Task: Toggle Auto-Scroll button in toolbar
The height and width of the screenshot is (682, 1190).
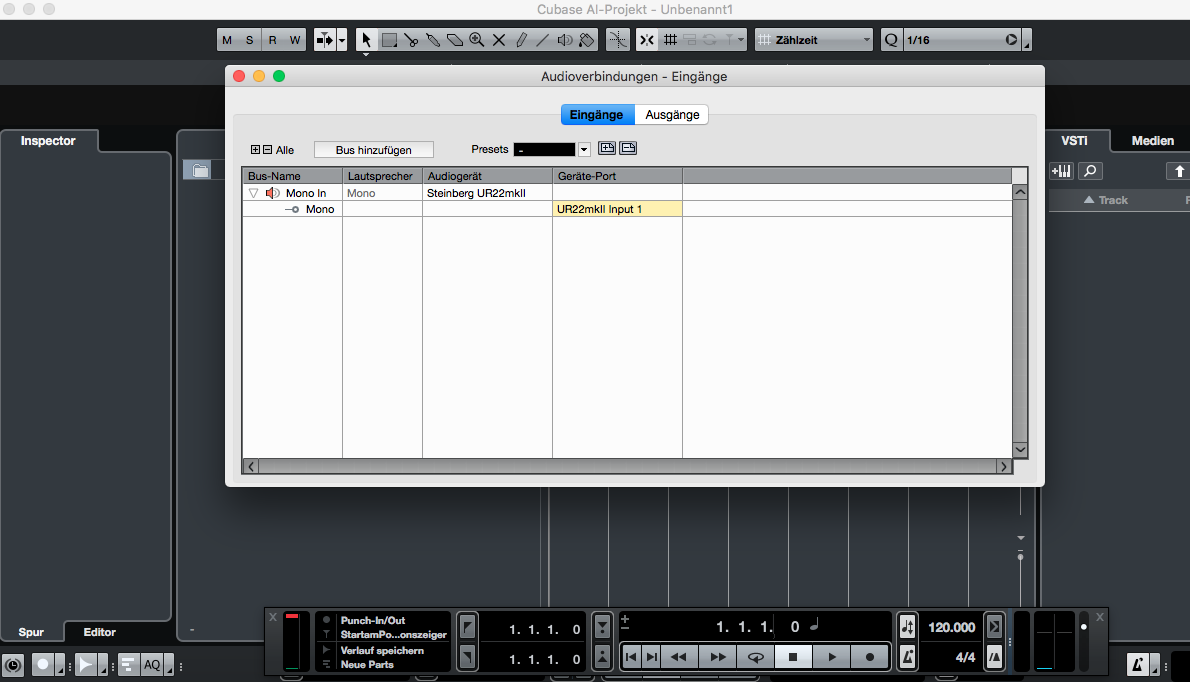Action: click(324, 39)
